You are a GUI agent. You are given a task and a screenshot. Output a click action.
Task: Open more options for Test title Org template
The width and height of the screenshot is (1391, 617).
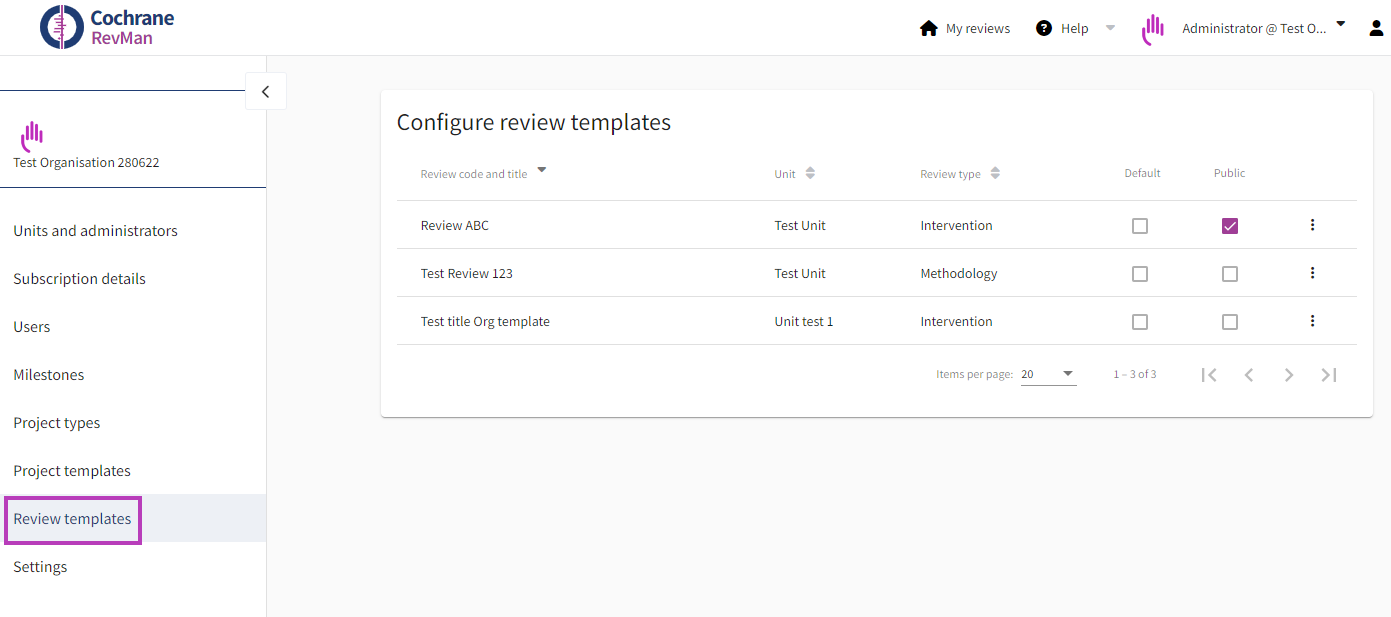pos(1312,321)
